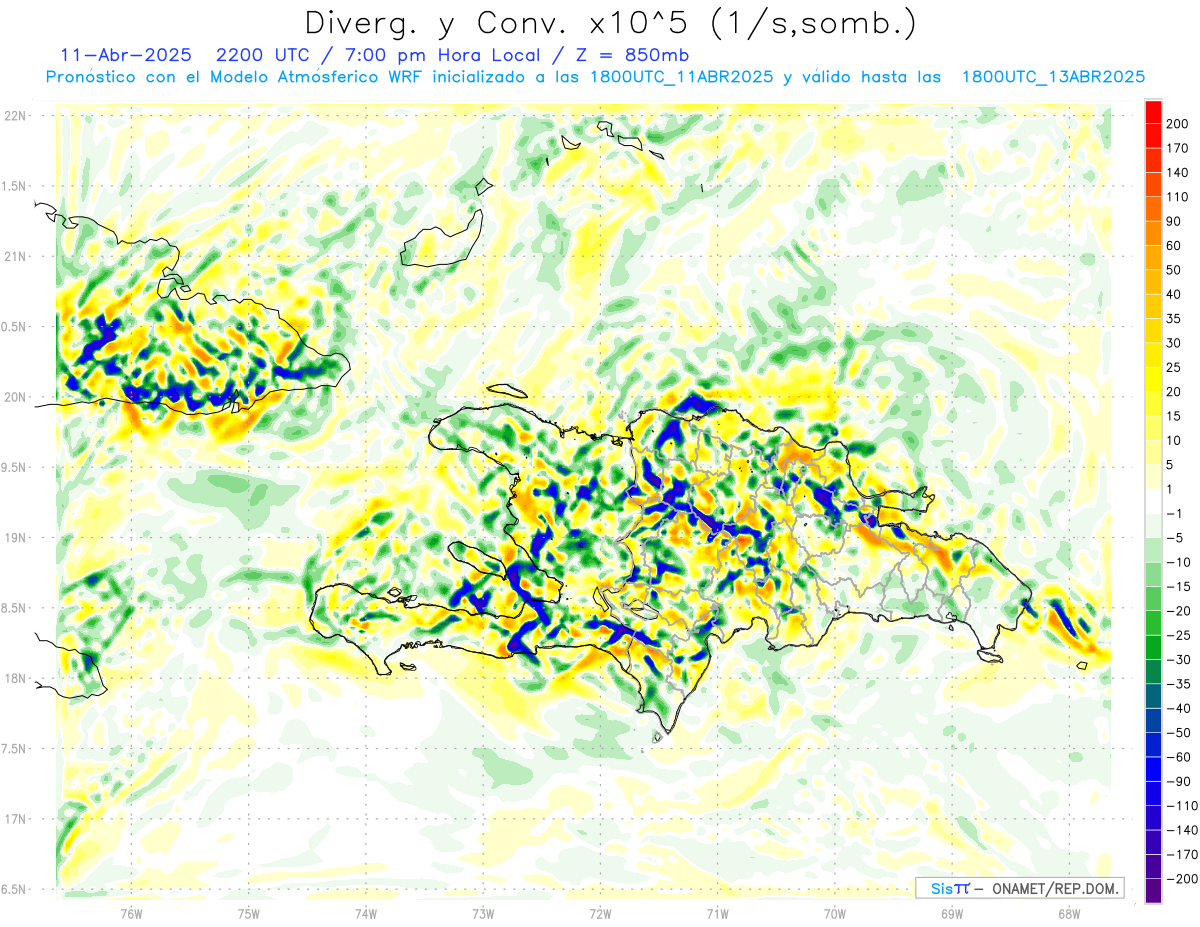Click the longitude label '74W'
This screenshot has height=927, width=1200.
(366, 914)
